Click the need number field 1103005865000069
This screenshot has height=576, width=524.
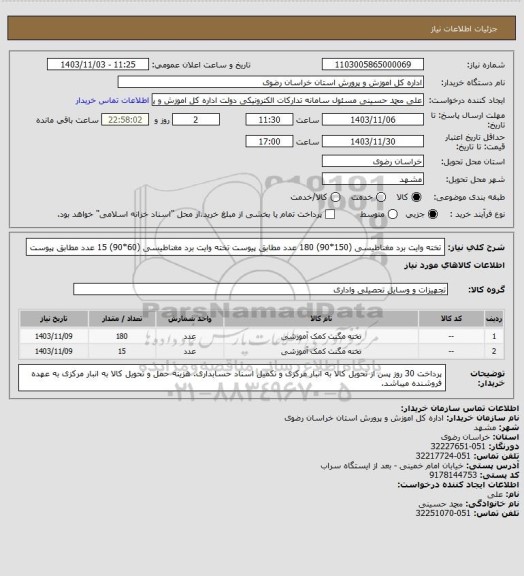(373, 64)
